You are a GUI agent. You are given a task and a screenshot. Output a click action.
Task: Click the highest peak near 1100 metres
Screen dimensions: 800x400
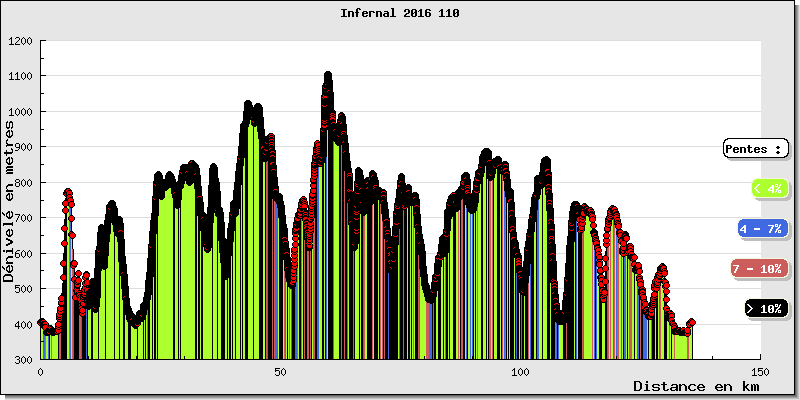coord(327,76)
